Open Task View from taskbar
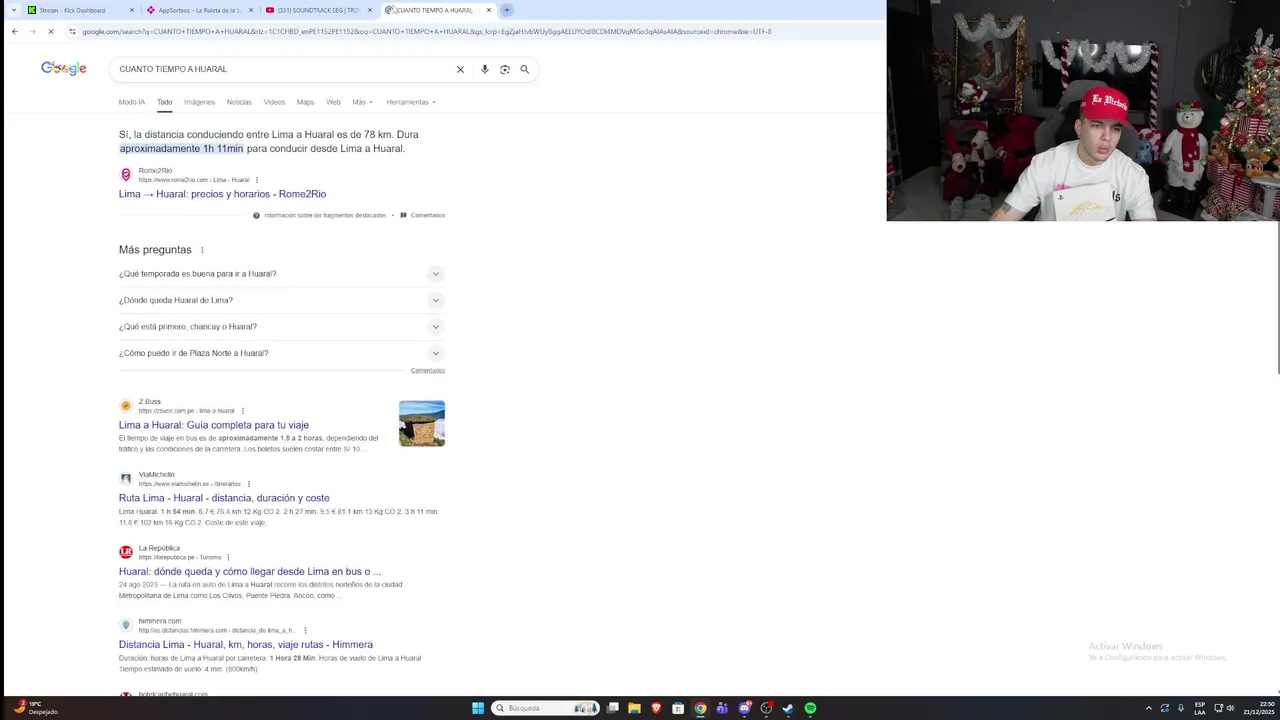This screenshot has height=720, width=1280. 612,708
